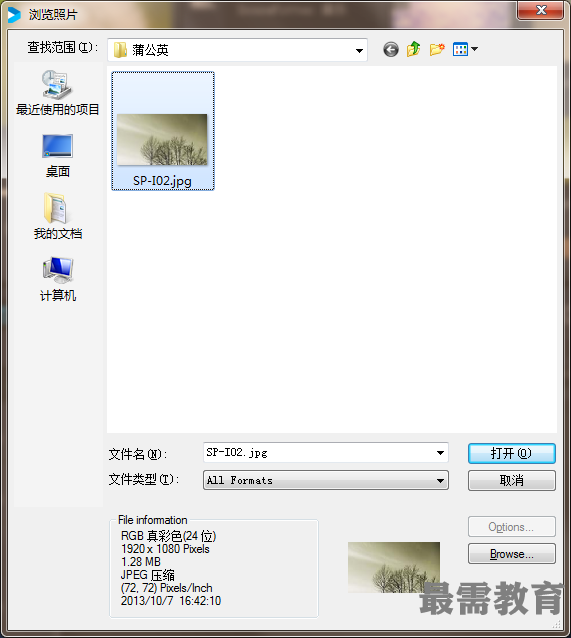Click the JPEG 压缩 text
This screenshot has height=638, width=571.
point(148,575)
